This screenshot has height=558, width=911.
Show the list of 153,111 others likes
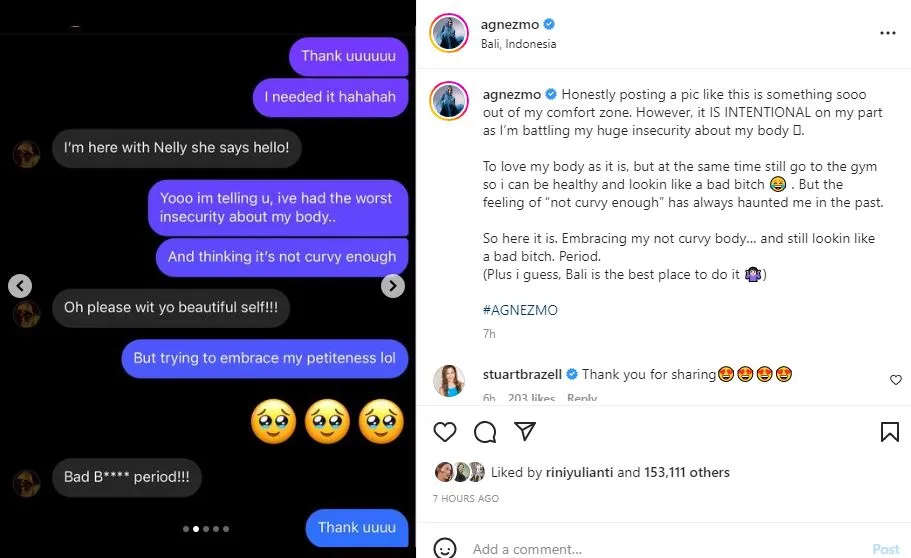[x=687, y=473]
